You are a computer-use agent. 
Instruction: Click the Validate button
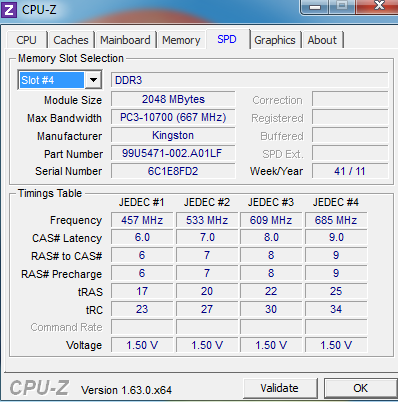279,388
